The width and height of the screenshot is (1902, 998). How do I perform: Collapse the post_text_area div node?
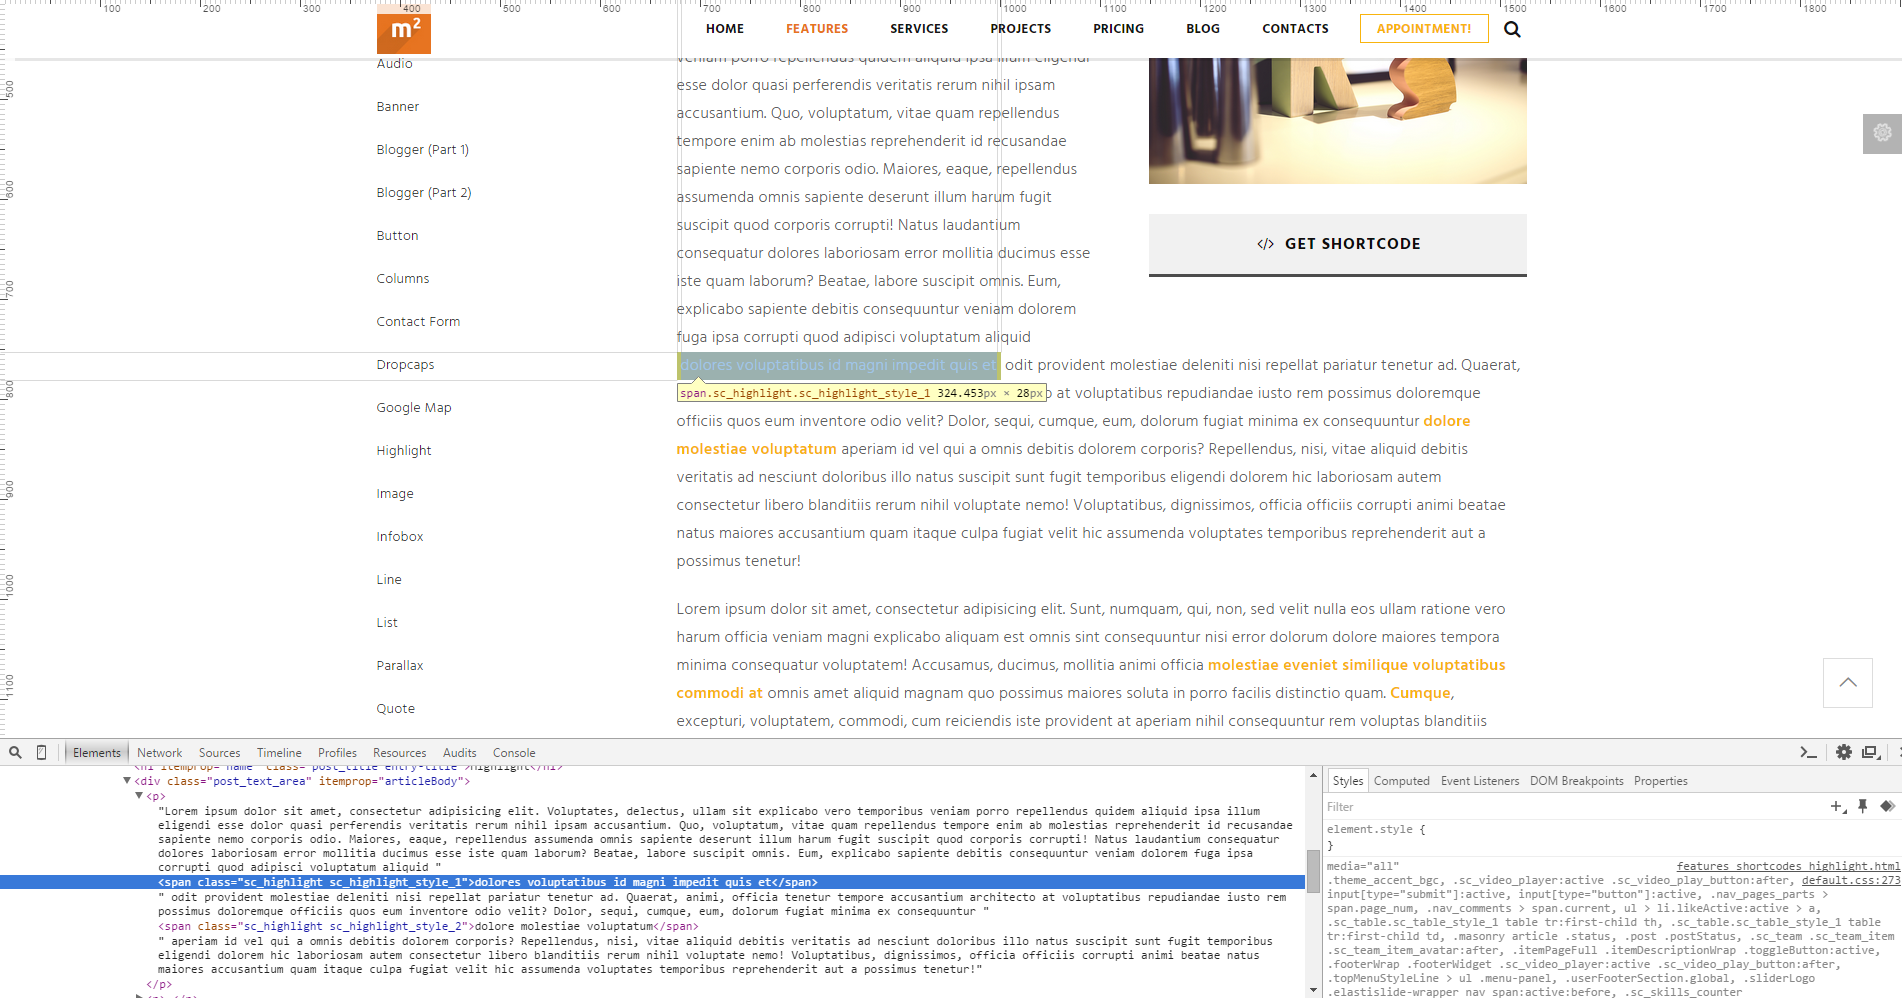[x=127, y=781]
